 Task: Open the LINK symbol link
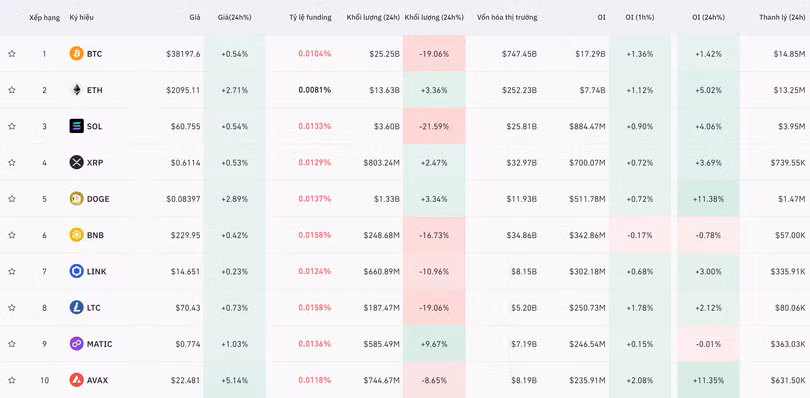coord(97,271)
